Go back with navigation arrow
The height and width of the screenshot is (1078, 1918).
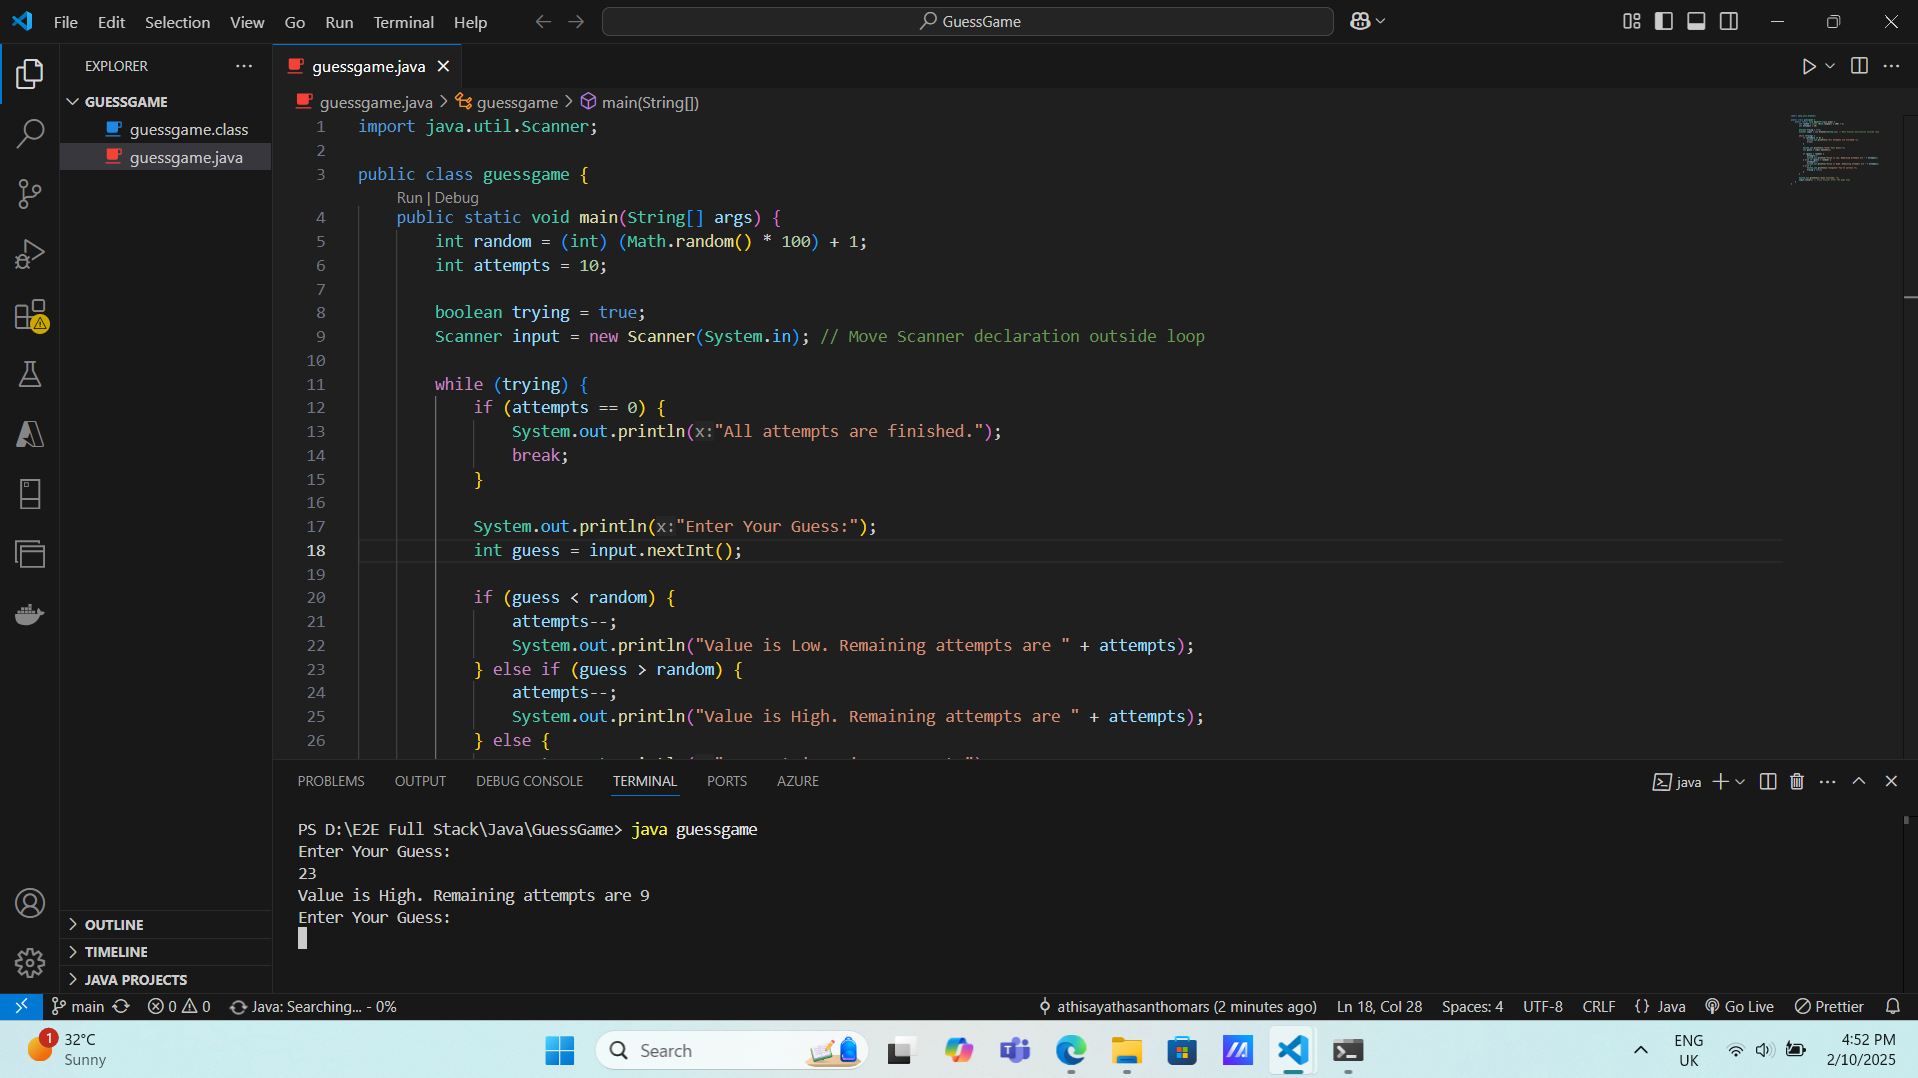(x=543, y=21)
